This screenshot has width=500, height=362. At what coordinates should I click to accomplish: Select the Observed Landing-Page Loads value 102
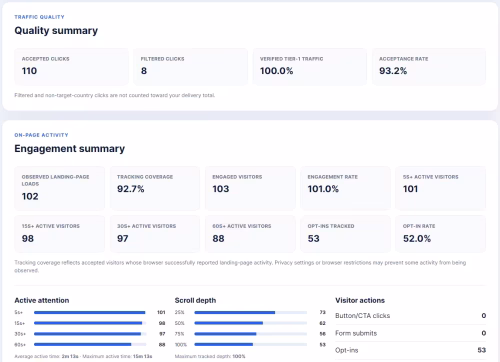30,196
